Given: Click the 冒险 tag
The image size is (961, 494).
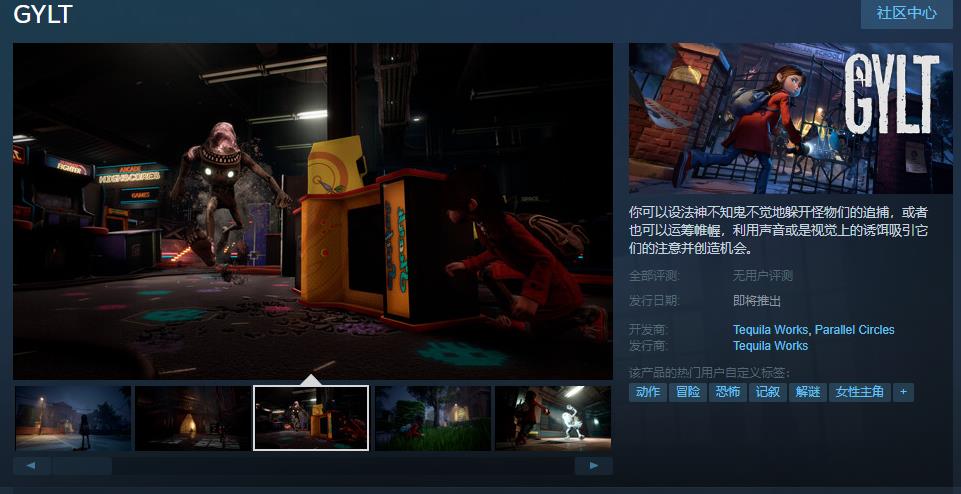Looking at the screenshot, I should (688, 392).
